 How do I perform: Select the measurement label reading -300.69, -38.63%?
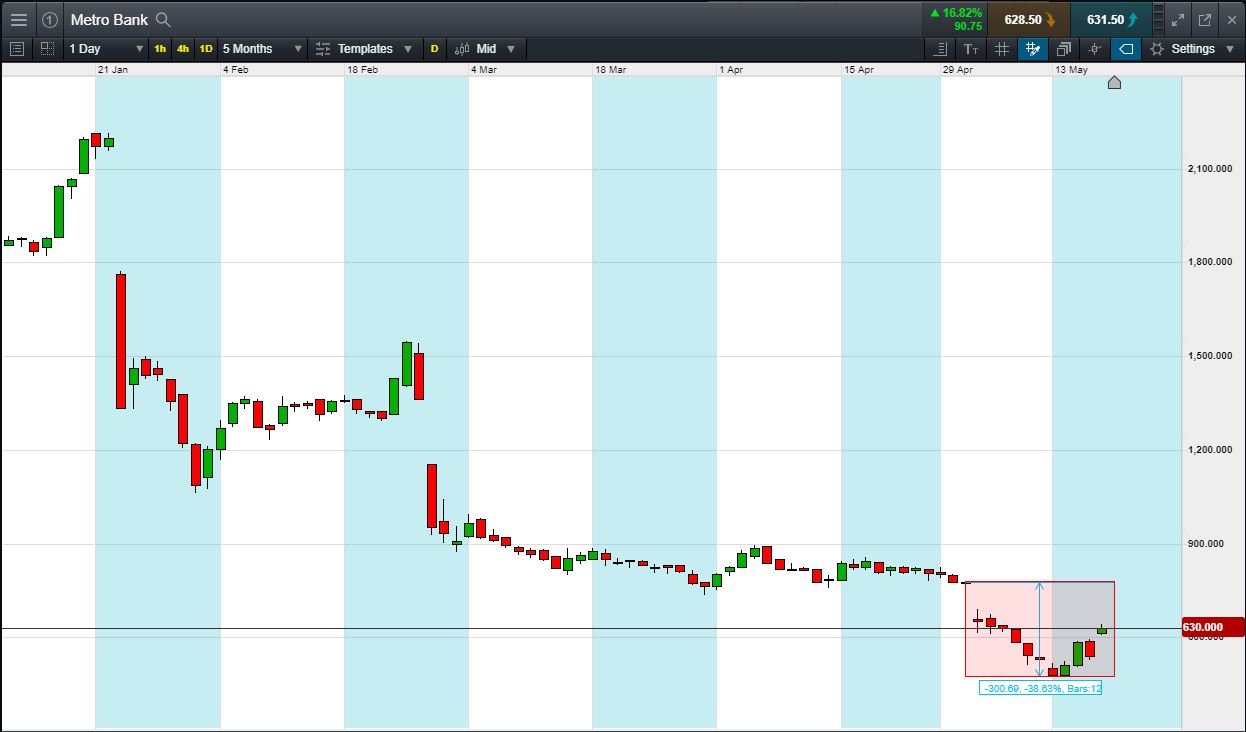click(1040, 688)
